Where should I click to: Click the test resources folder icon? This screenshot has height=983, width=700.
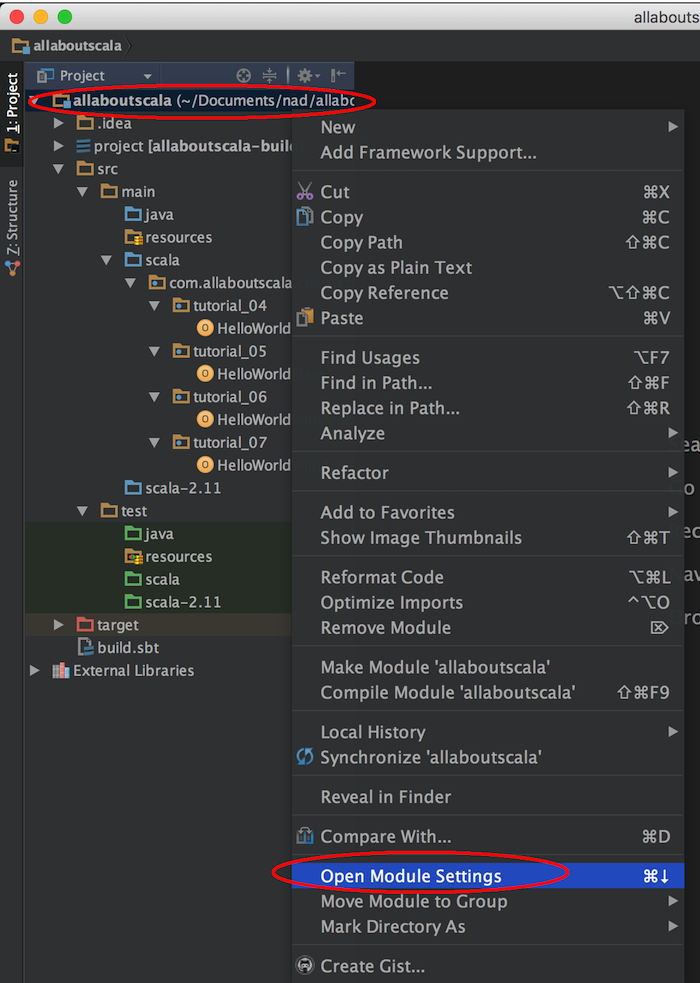click(x=133, y=556)
